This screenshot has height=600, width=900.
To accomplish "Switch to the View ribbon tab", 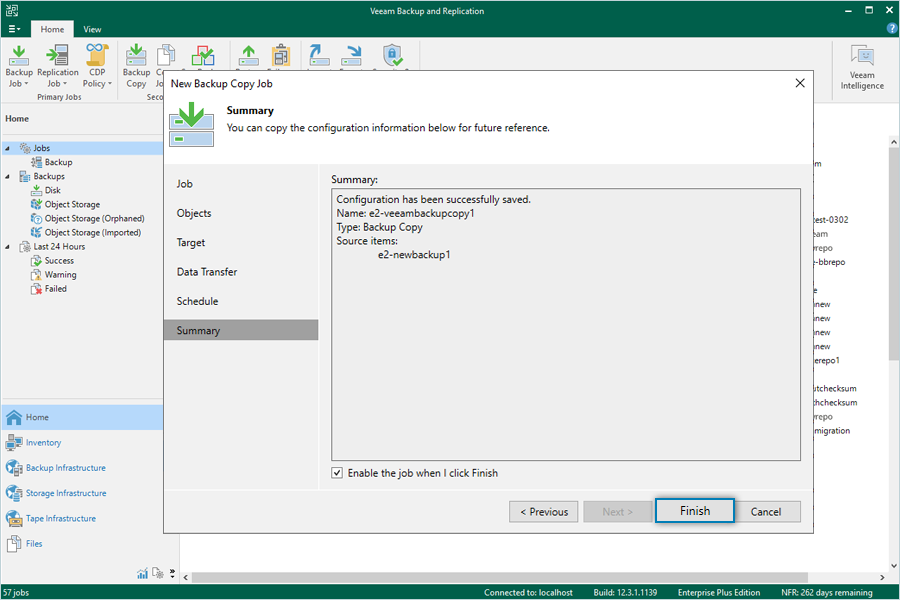I will coord(92,29).
